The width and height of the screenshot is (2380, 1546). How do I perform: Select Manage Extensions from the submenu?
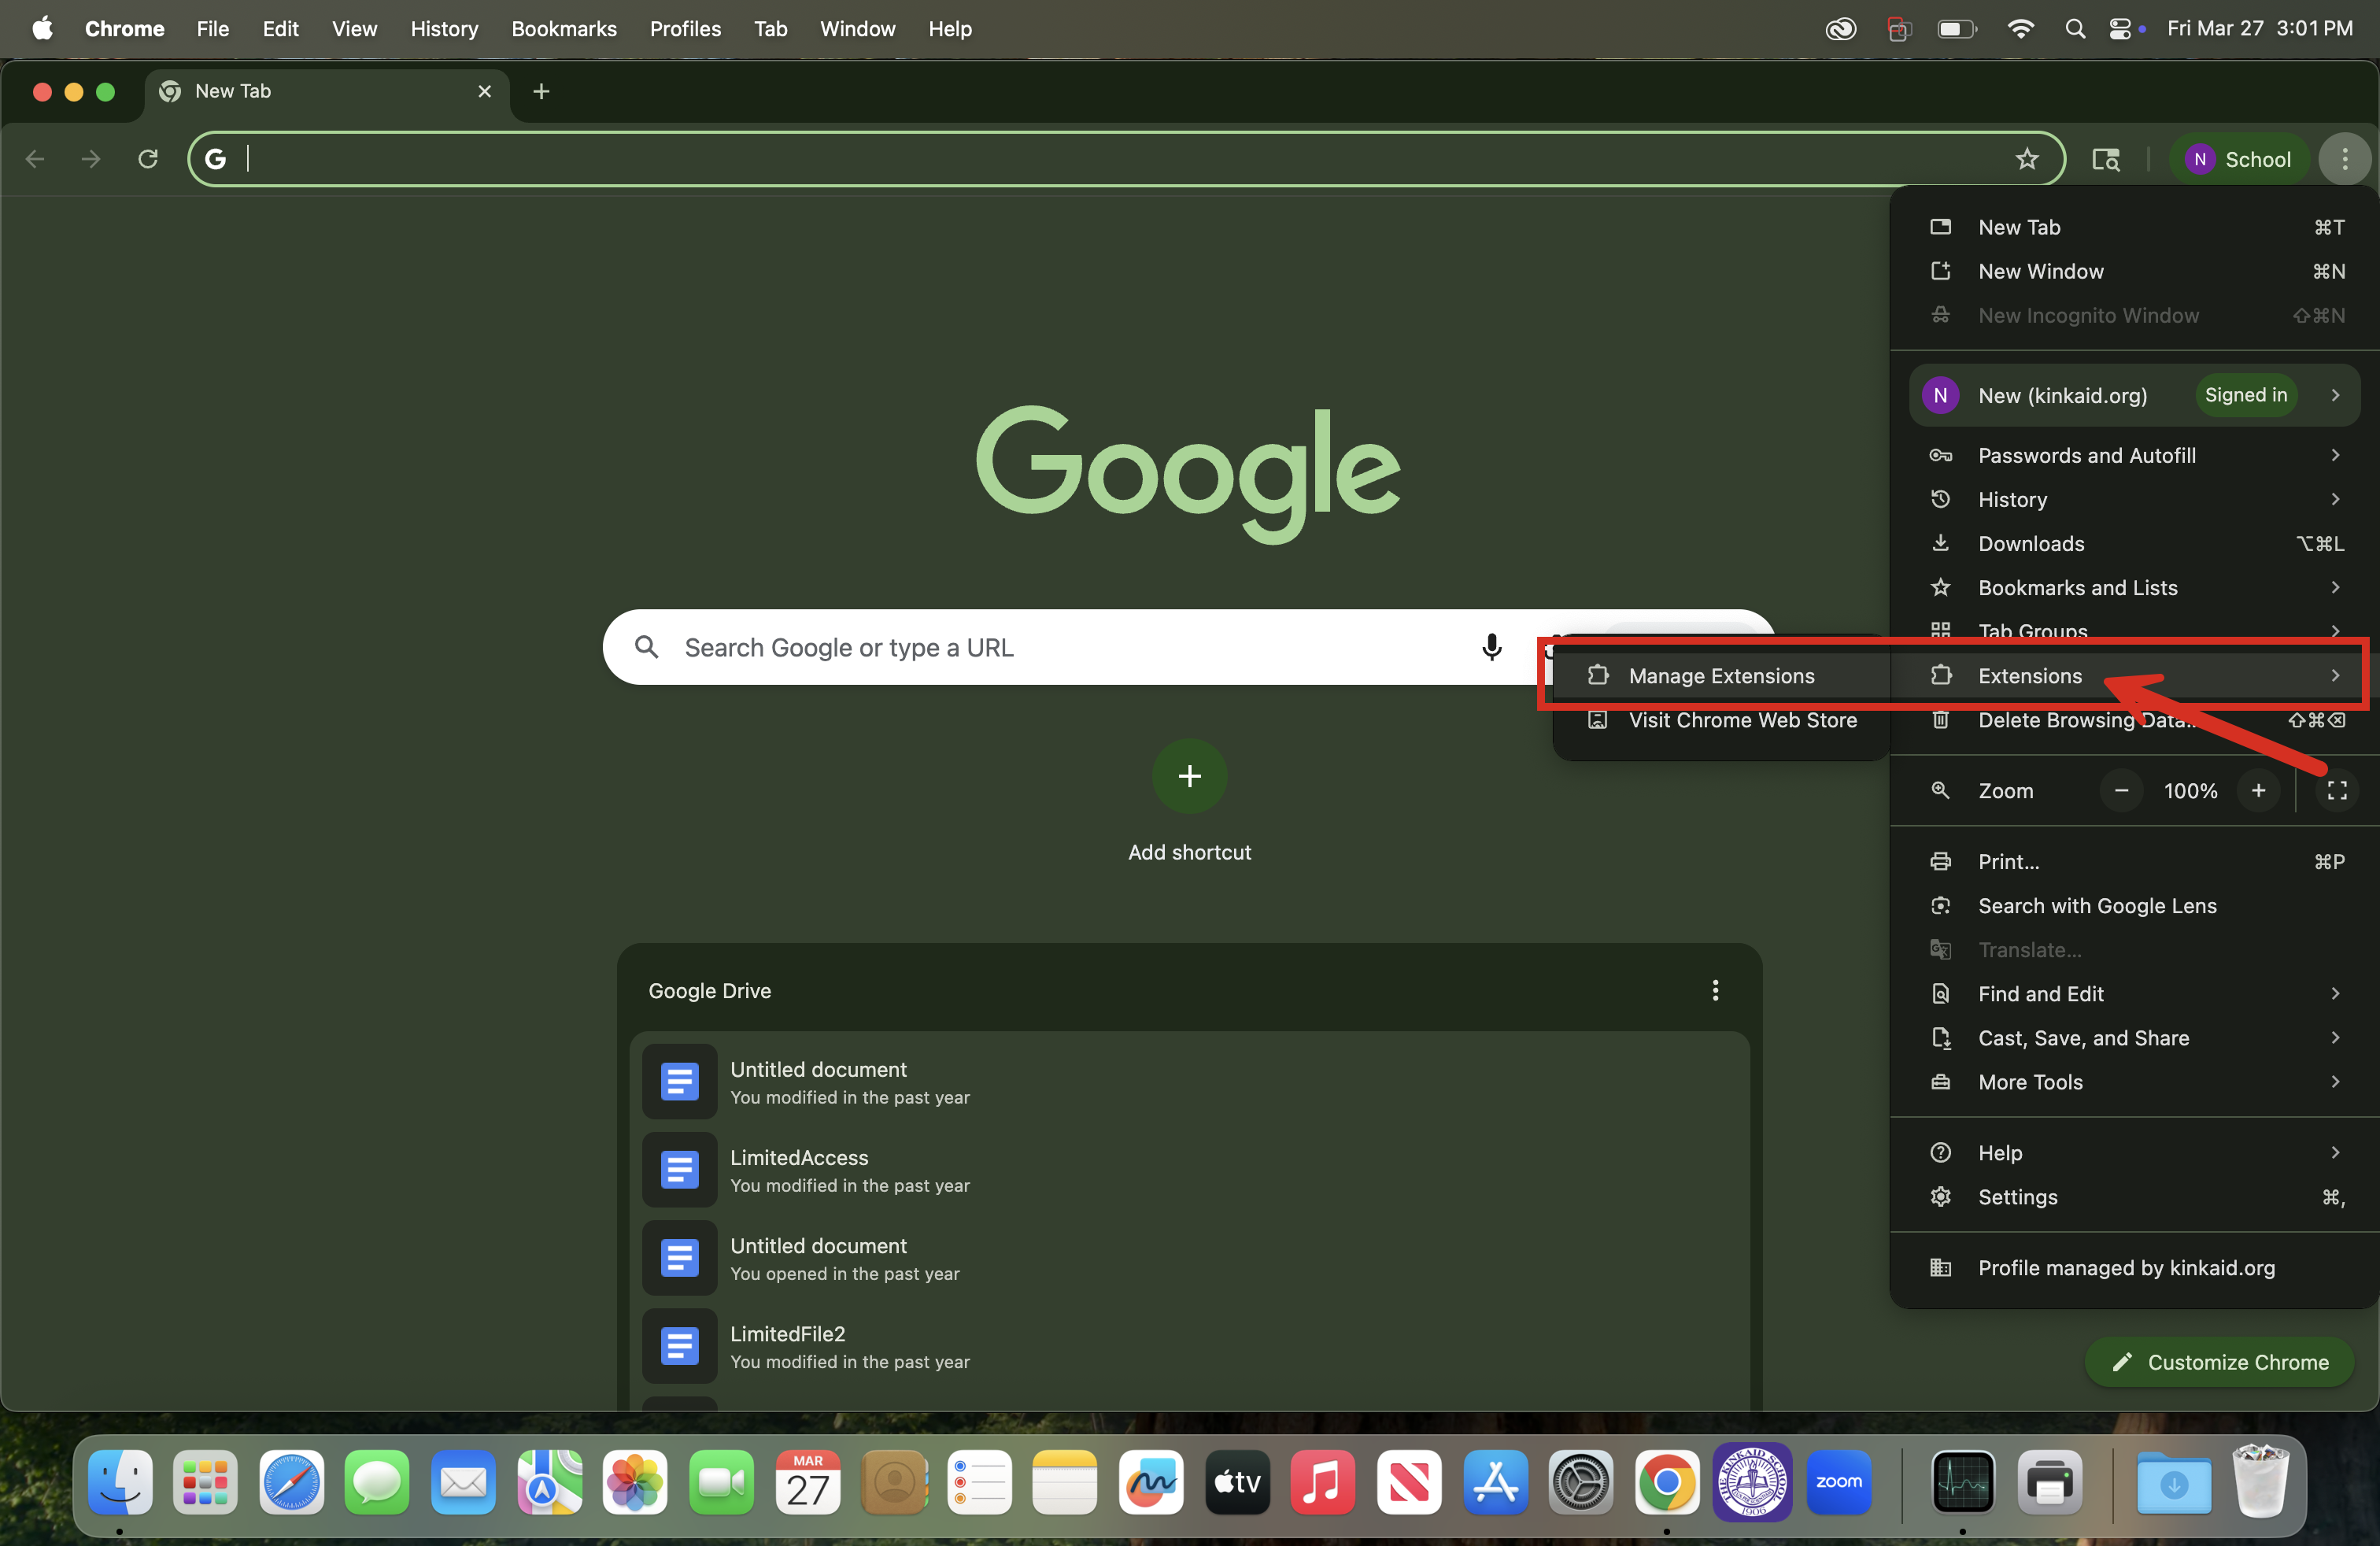1720,676
